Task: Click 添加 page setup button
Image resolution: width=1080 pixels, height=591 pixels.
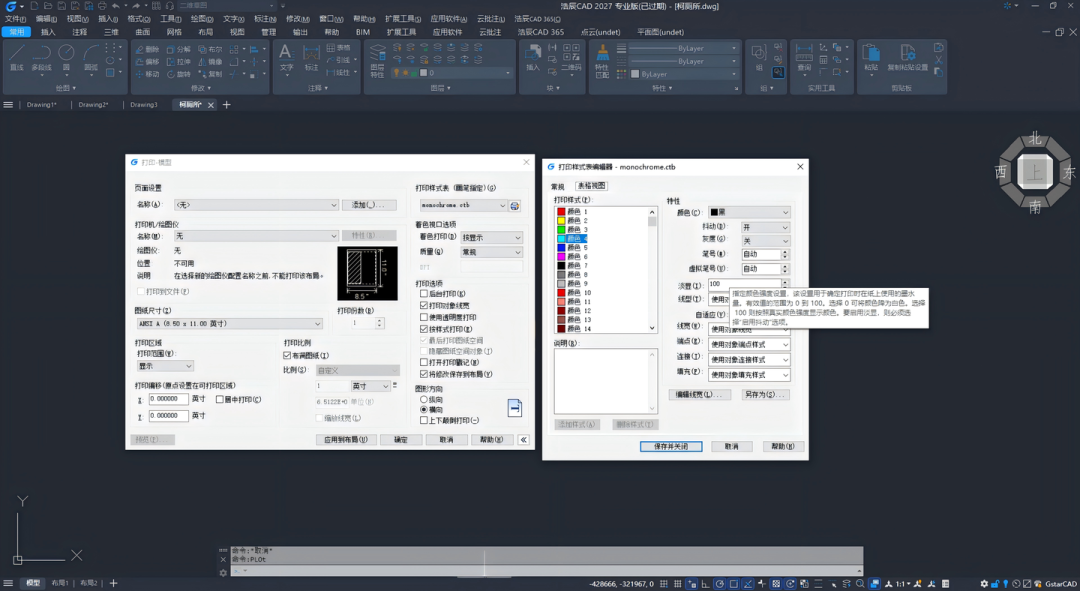Action: click(x=369, y=205)
